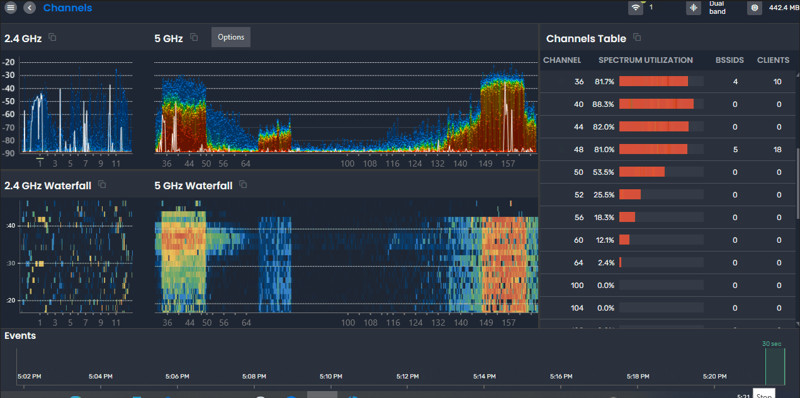This screenshot has height=398, width=800.
Task: Sort by the CHANNEL column header
Action: (x=562, y=60)
